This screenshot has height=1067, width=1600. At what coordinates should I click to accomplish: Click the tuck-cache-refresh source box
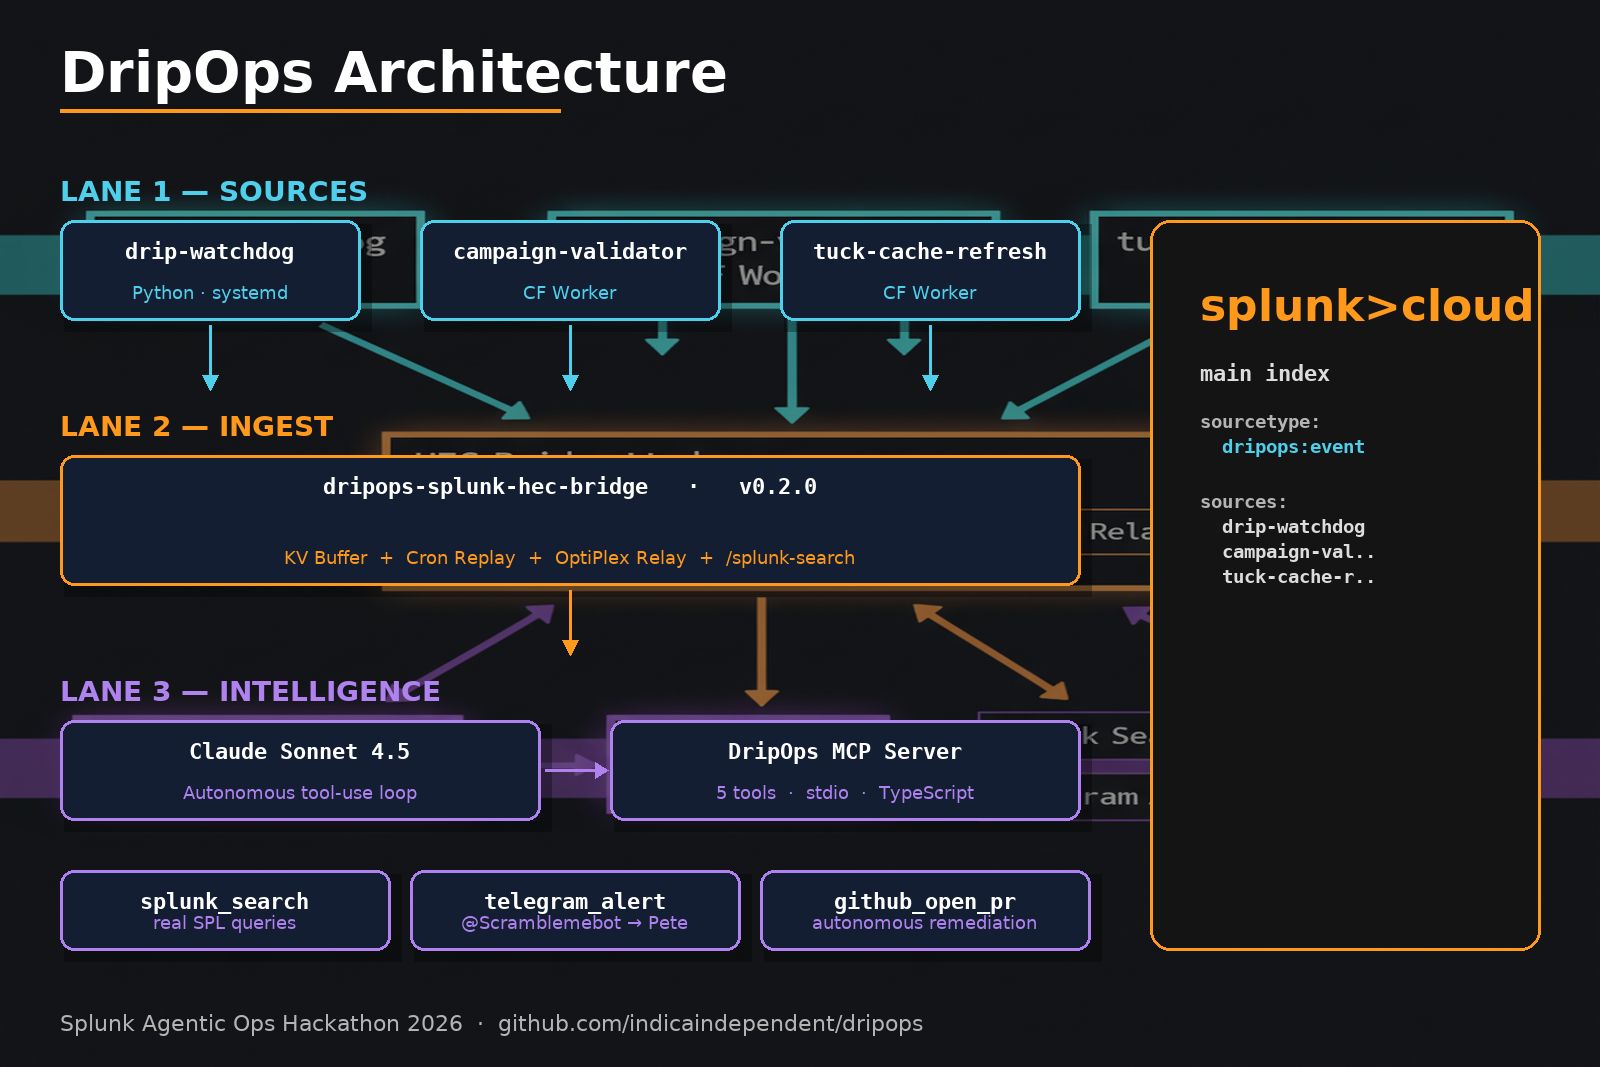coord(930,271)
